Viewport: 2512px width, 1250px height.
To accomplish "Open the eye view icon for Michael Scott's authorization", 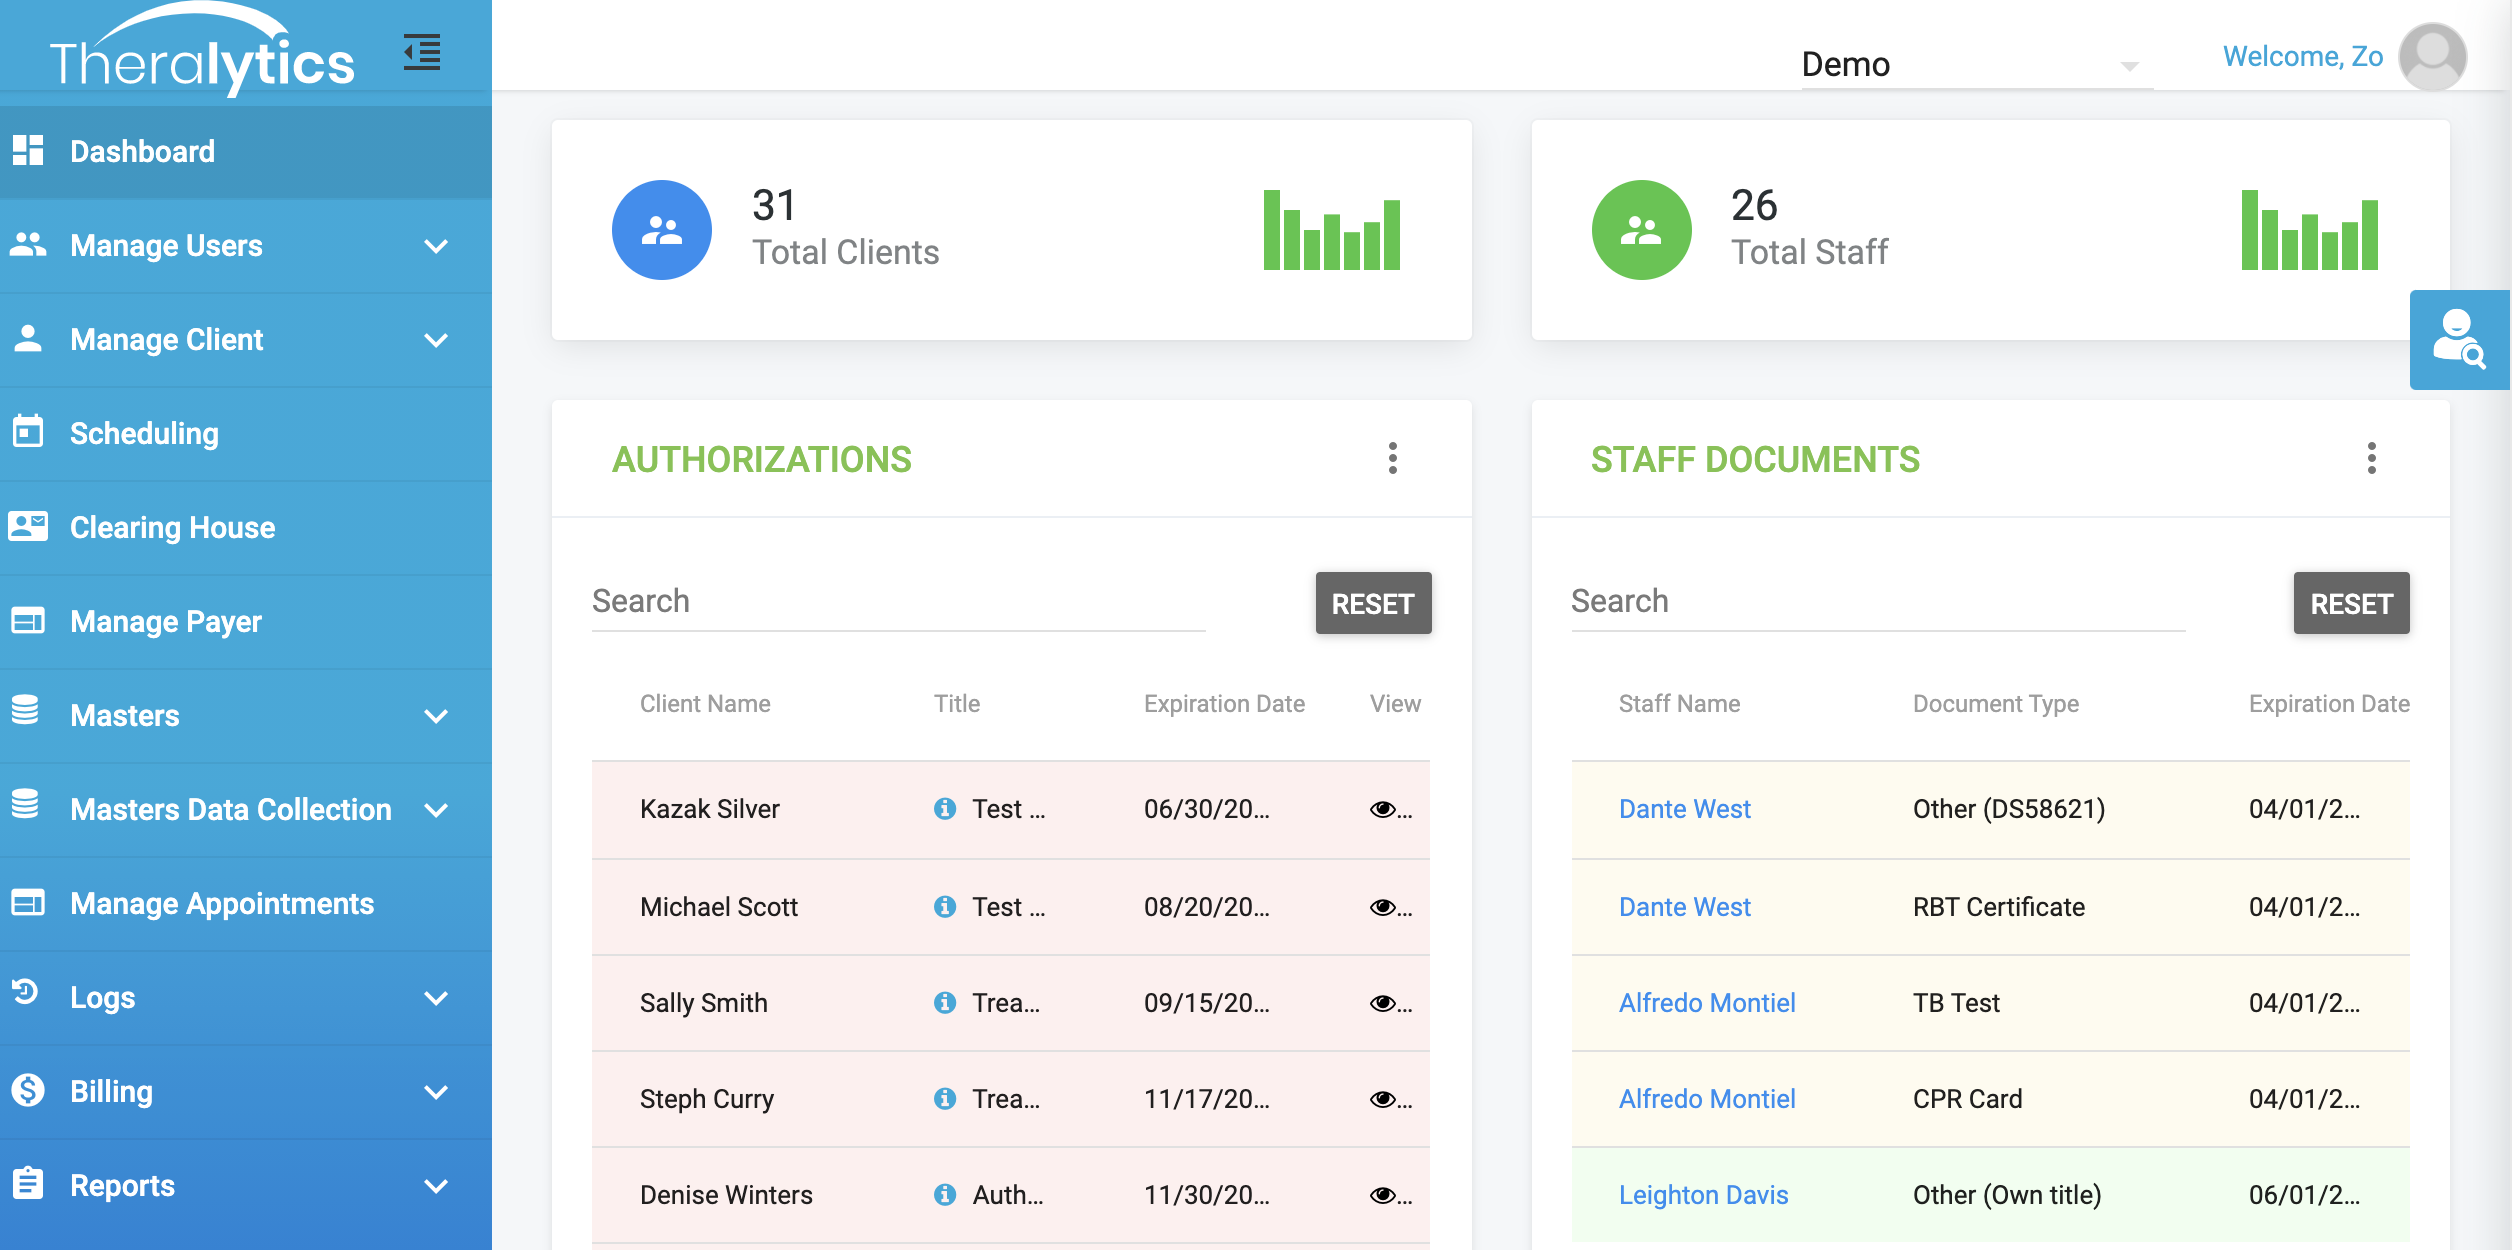I will [1384, 907].
